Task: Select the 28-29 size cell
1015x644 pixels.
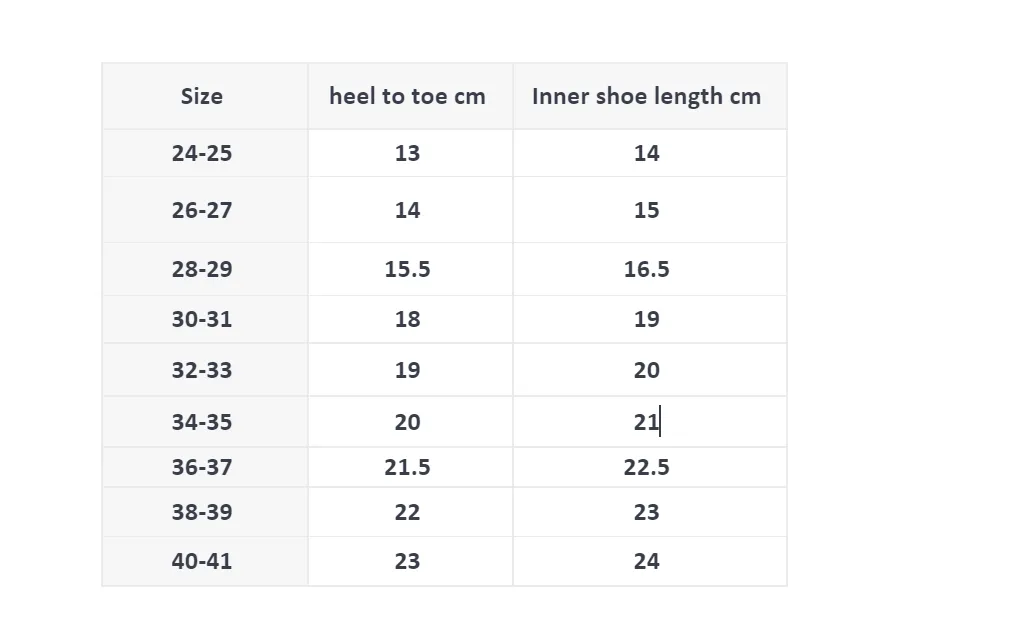Action: click(205, 269)
